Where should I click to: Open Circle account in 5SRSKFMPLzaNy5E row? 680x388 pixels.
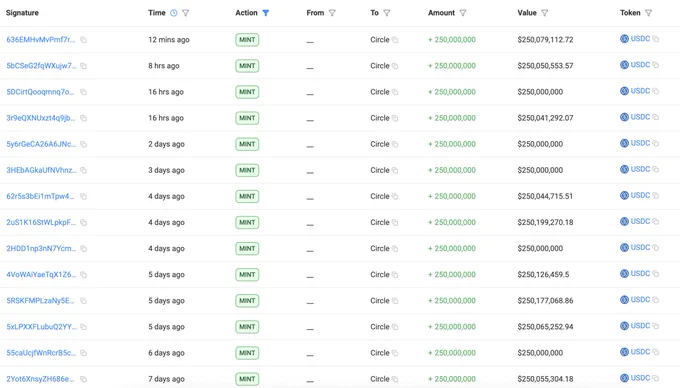point(380,300)
